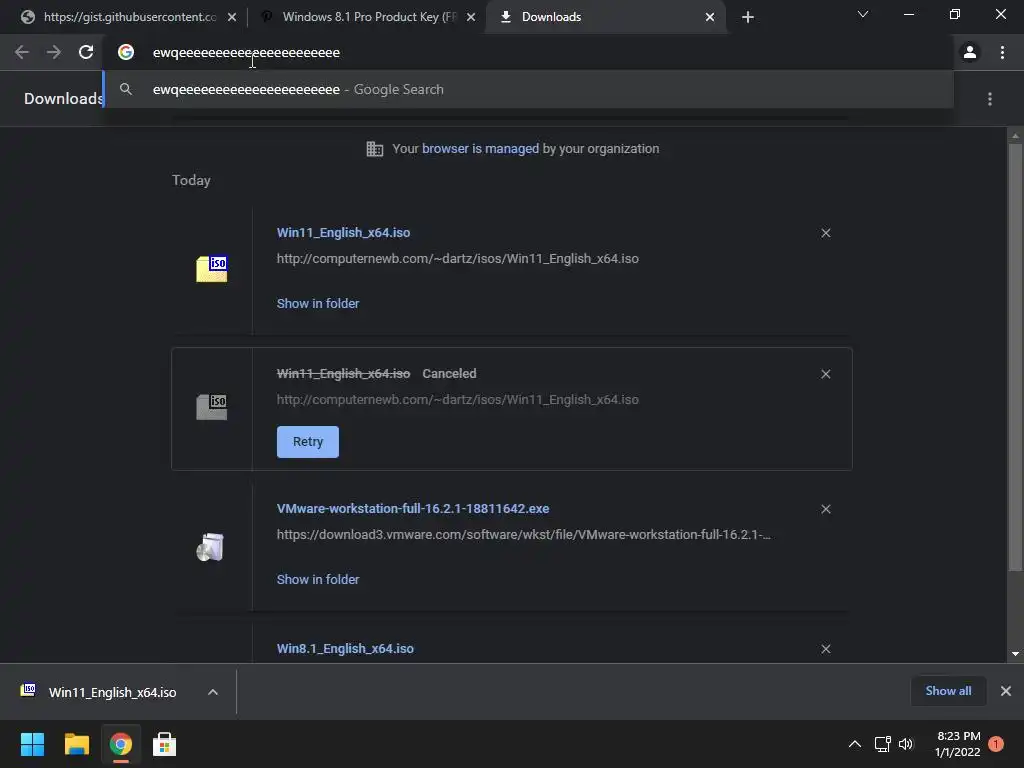This screenshot has height=768, width=1024.
Task: Remove the canceled Win11 download entry
Action: click(x=826, y=374)
